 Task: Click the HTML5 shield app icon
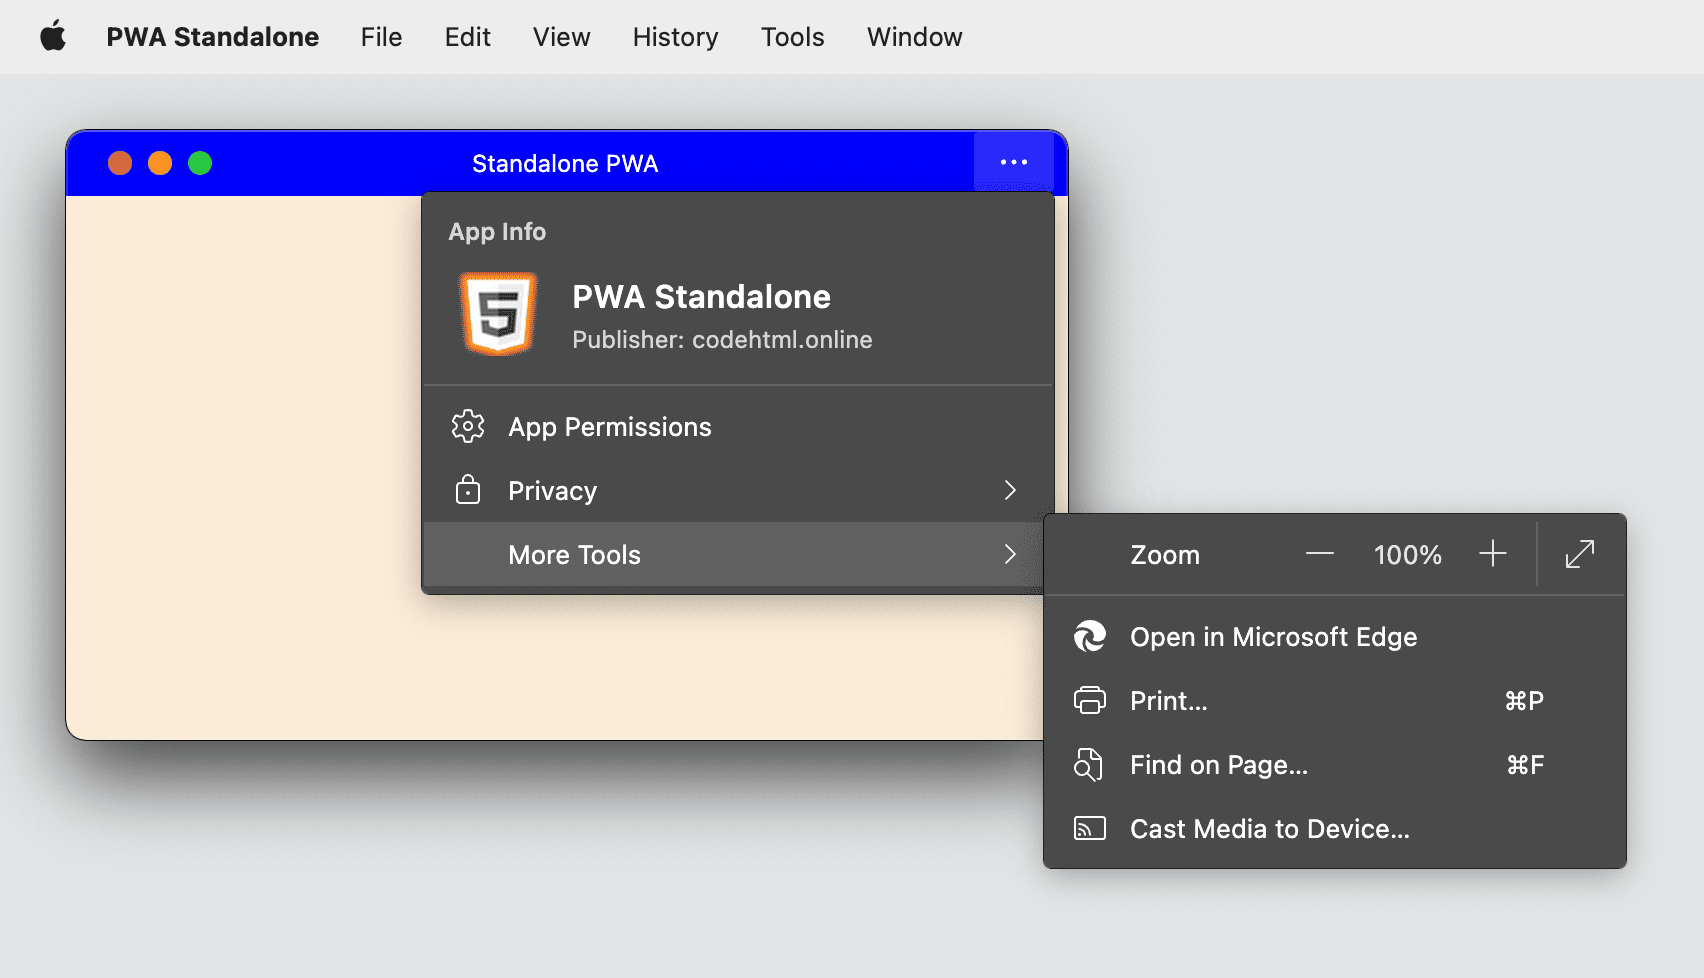[x=497, y=315]
